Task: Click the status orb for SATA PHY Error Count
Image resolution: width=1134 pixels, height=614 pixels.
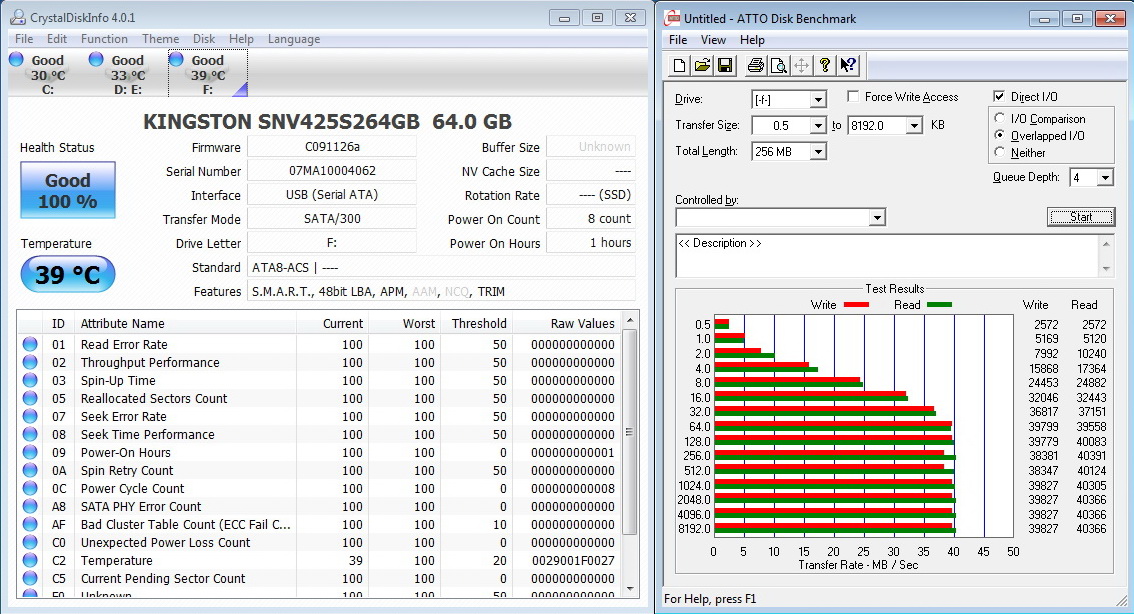Action: point(30,506)
